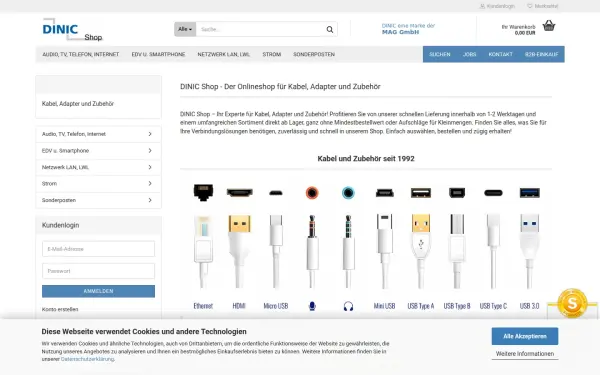
Task: Select the USB Type C port icon
Action: pyautogui.click(x=493, y=193)
